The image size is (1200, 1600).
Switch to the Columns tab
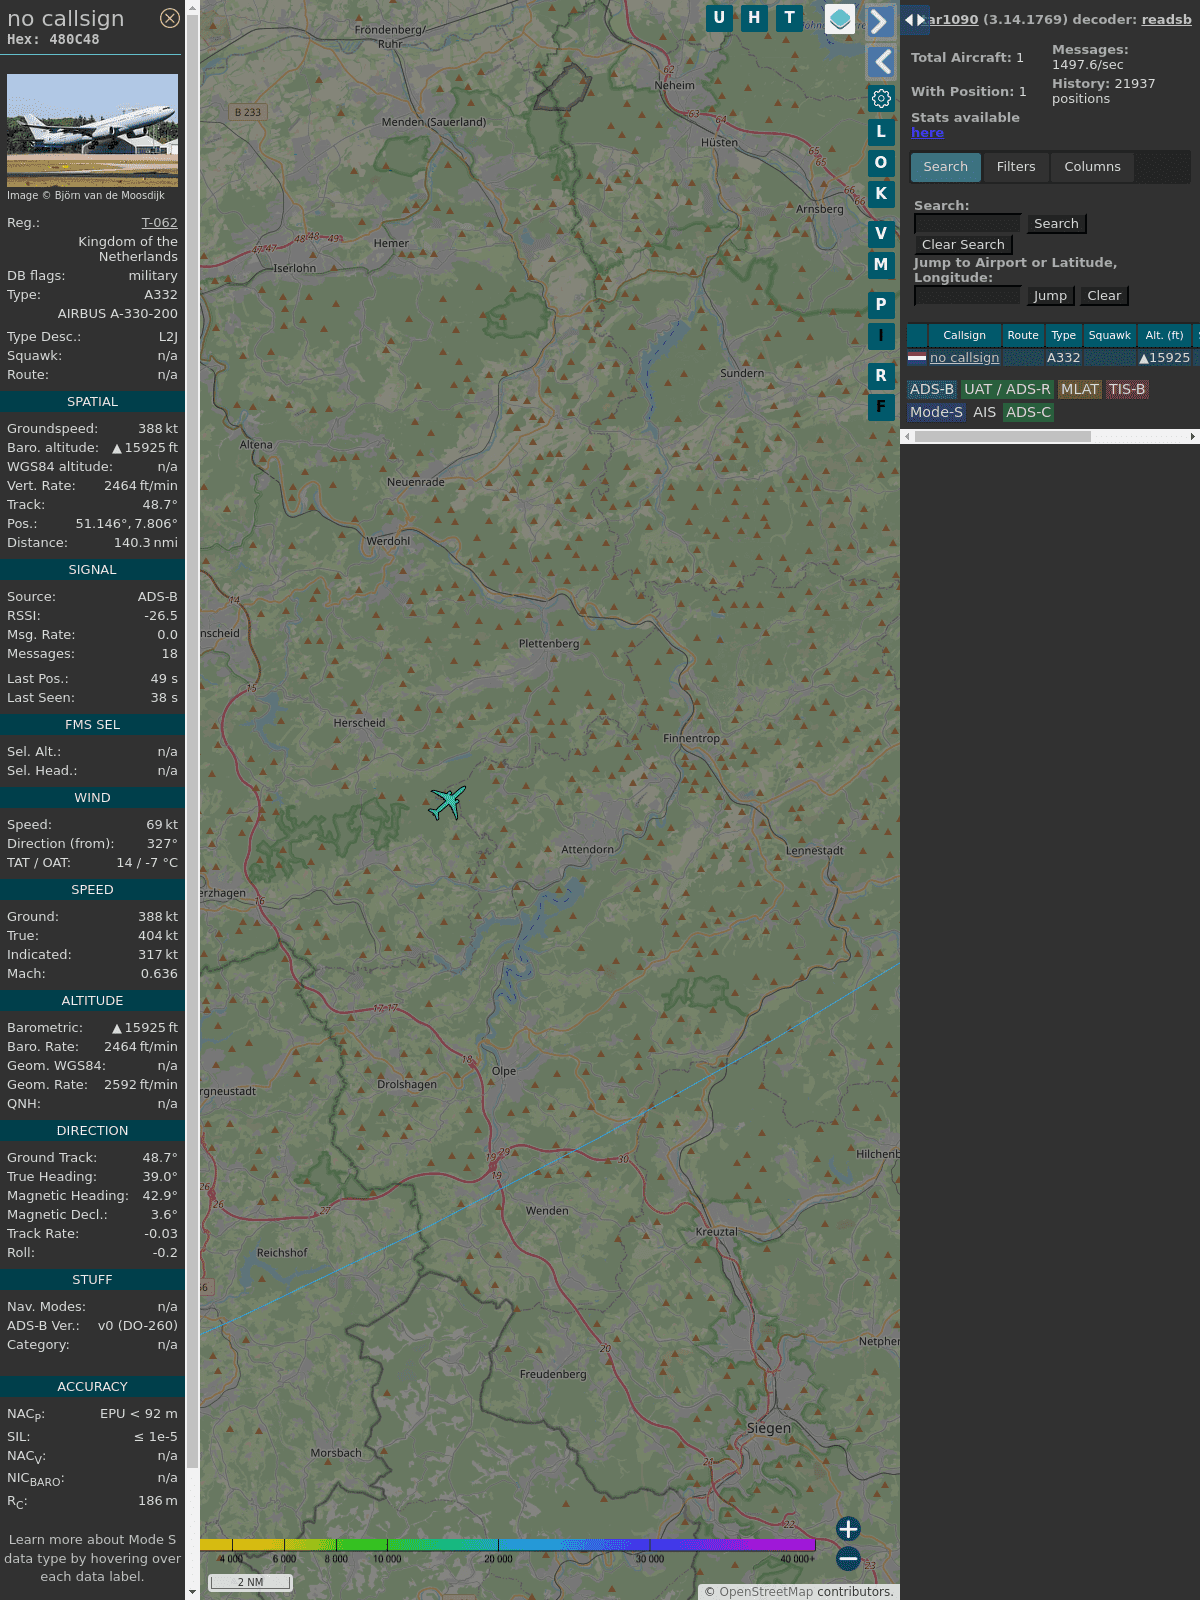click(1092, 167)
